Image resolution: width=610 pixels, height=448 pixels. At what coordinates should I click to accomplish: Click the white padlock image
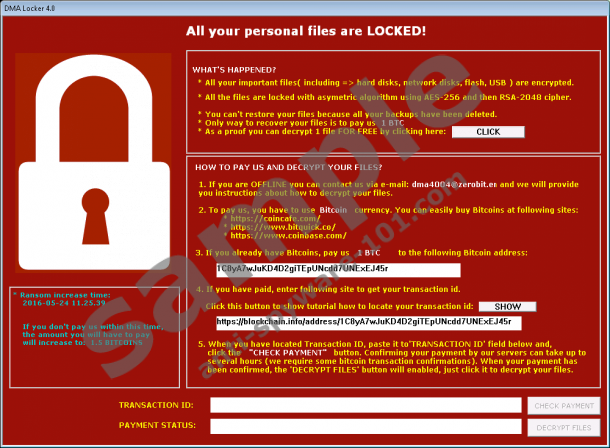93,163
